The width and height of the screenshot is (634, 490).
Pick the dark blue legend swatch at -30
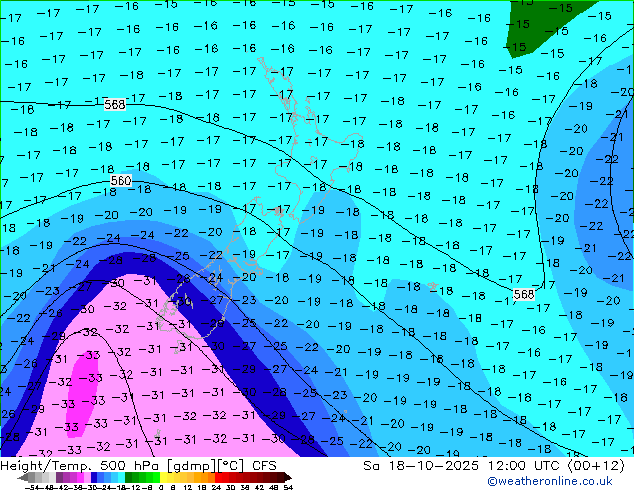coord(94,477)
